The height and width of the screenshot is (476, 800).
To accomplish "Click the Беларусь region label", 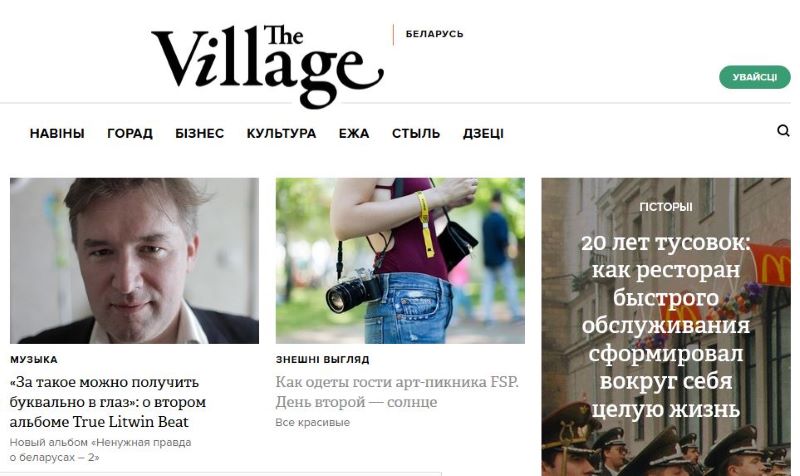I will point(435,34).
